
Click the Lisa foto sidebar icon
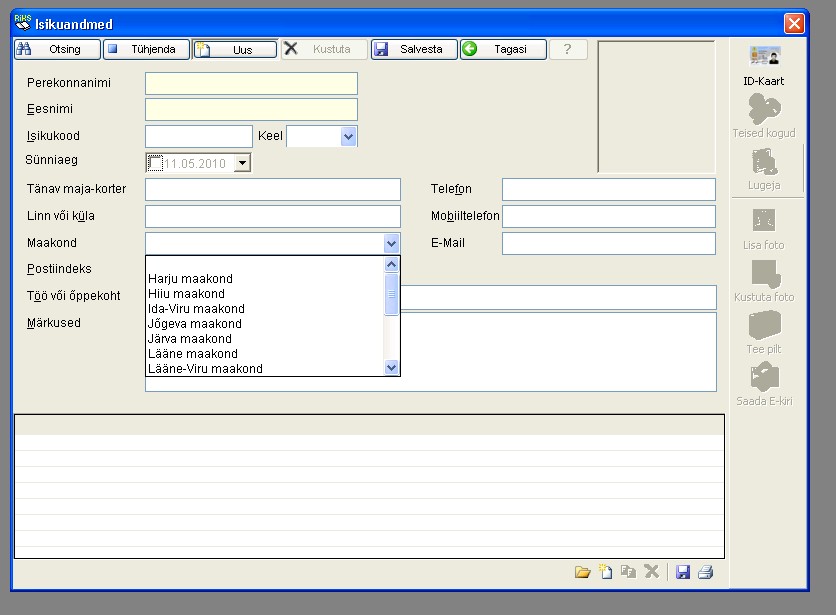(x=764, y=221)
